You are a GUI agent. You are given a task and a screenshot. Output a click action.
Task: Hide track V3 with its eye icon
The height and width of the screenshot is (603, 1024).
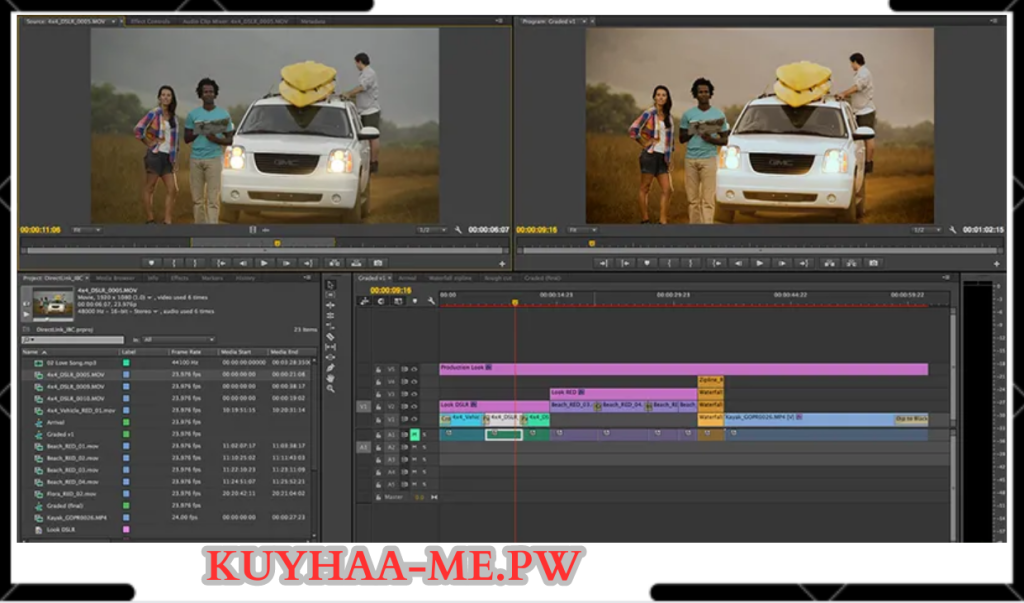click(x=413, y=394)
